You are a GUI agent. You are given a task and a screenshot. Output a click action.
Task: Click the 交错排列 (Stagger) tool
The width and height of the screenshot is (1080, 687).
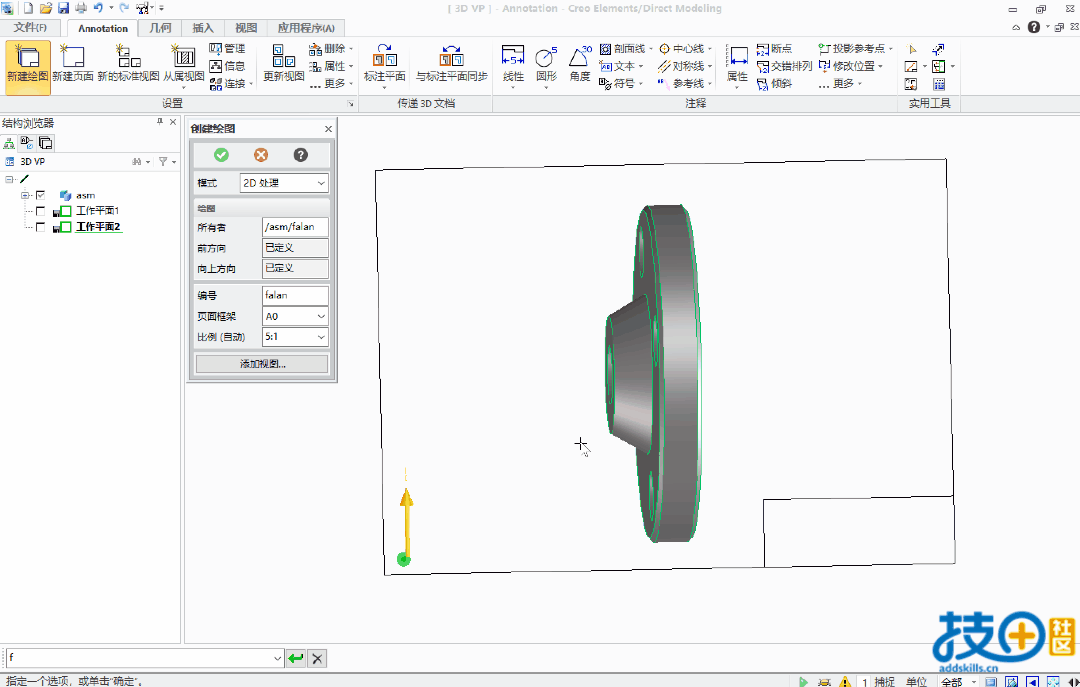click(784, 66)
